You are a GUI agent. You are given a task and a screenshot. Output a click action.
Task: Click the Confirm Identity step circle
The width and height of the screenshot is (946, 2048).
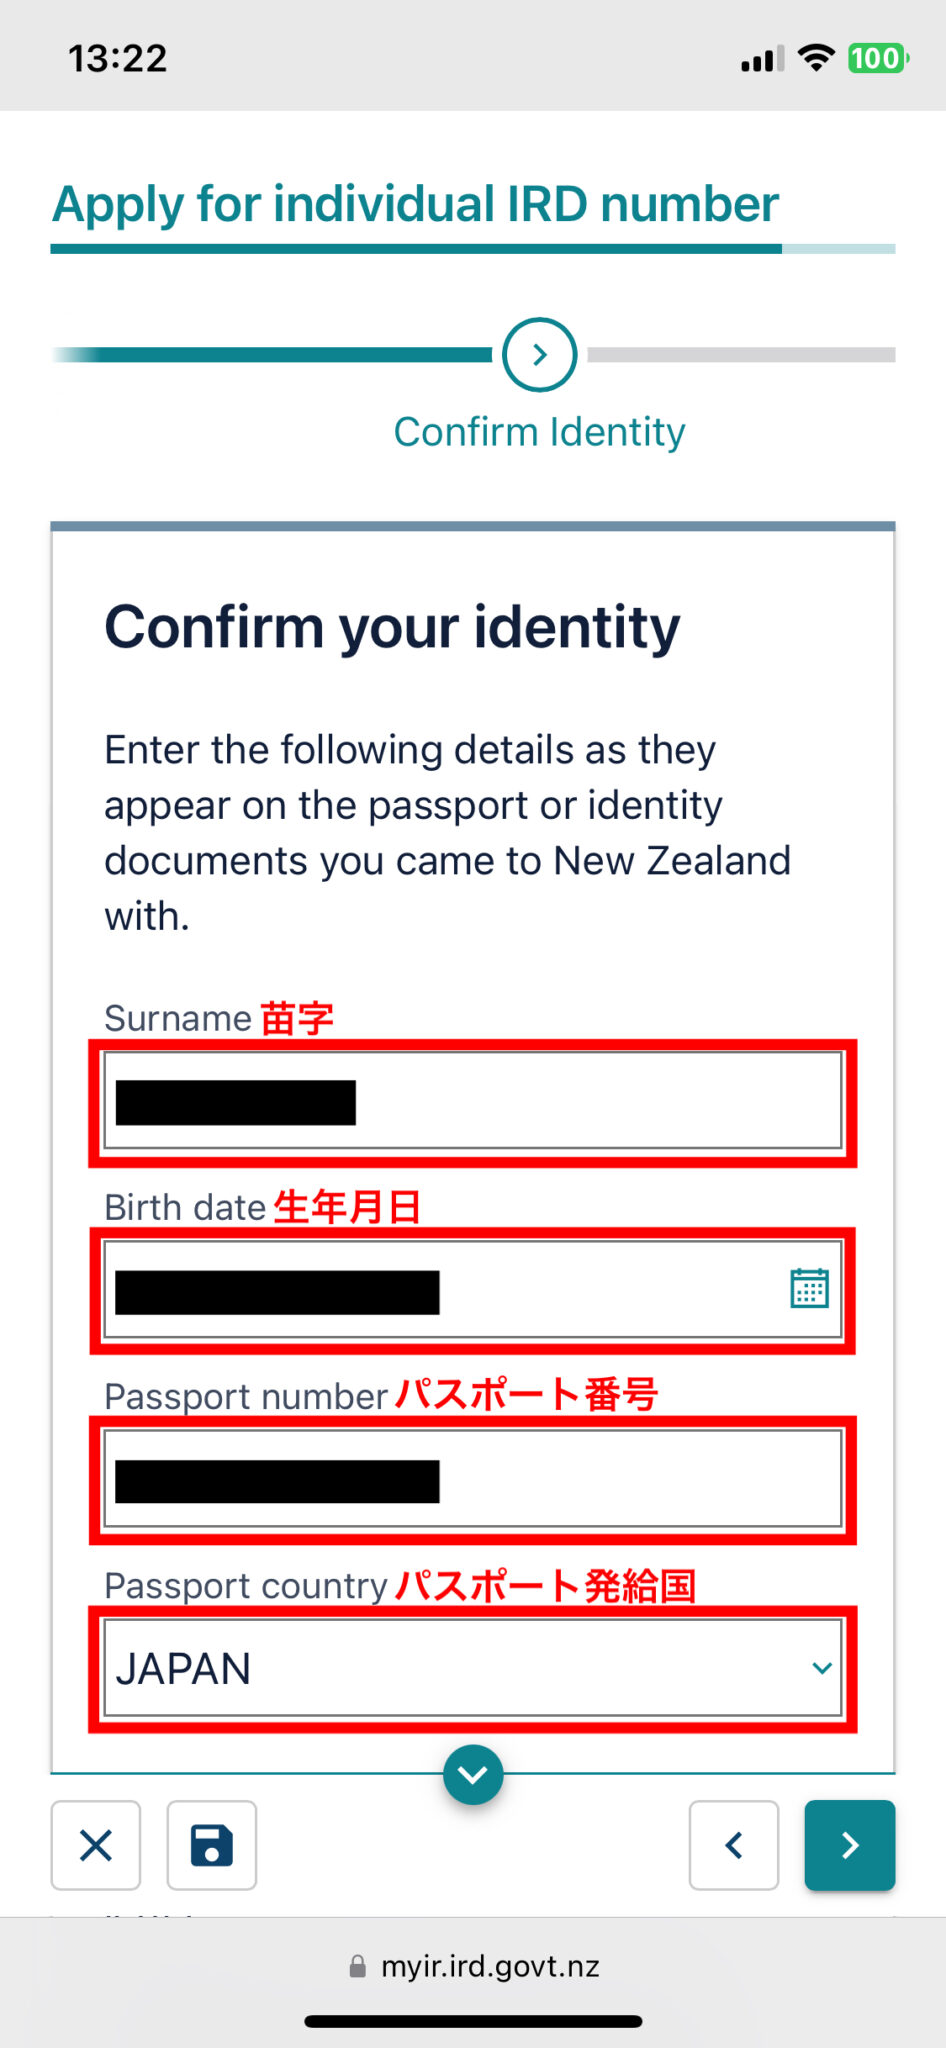tap(539, 355)
